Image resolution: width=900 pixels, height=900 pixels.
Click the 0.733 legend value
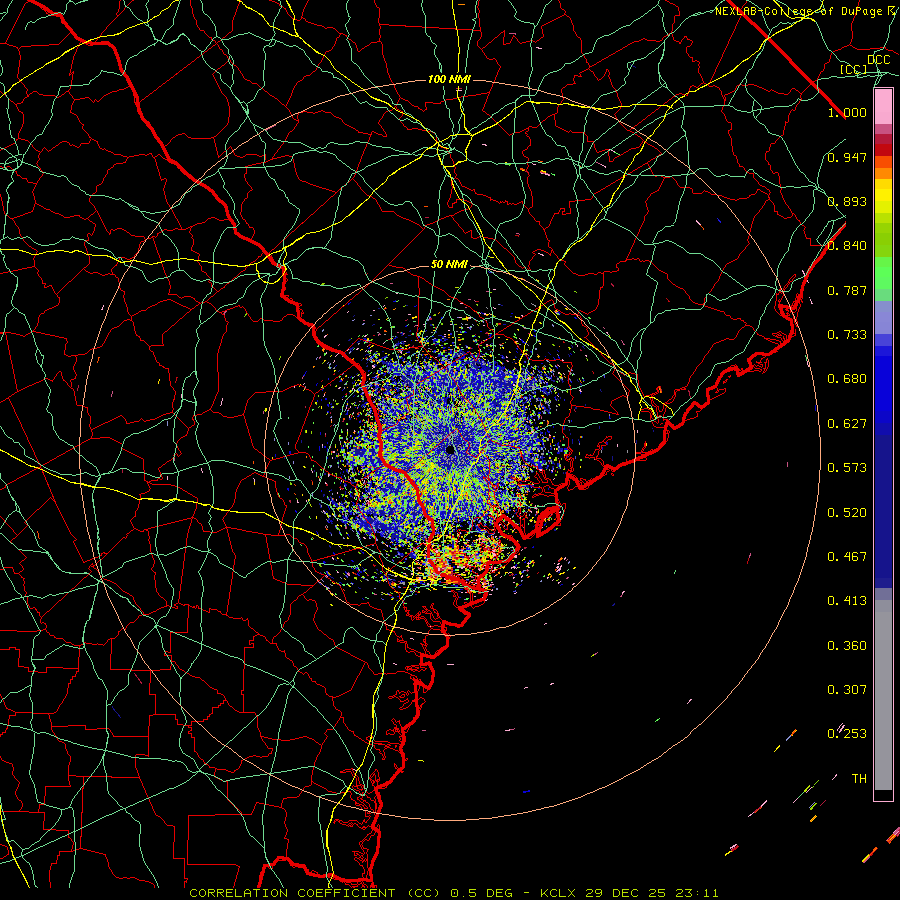point(847,335)
